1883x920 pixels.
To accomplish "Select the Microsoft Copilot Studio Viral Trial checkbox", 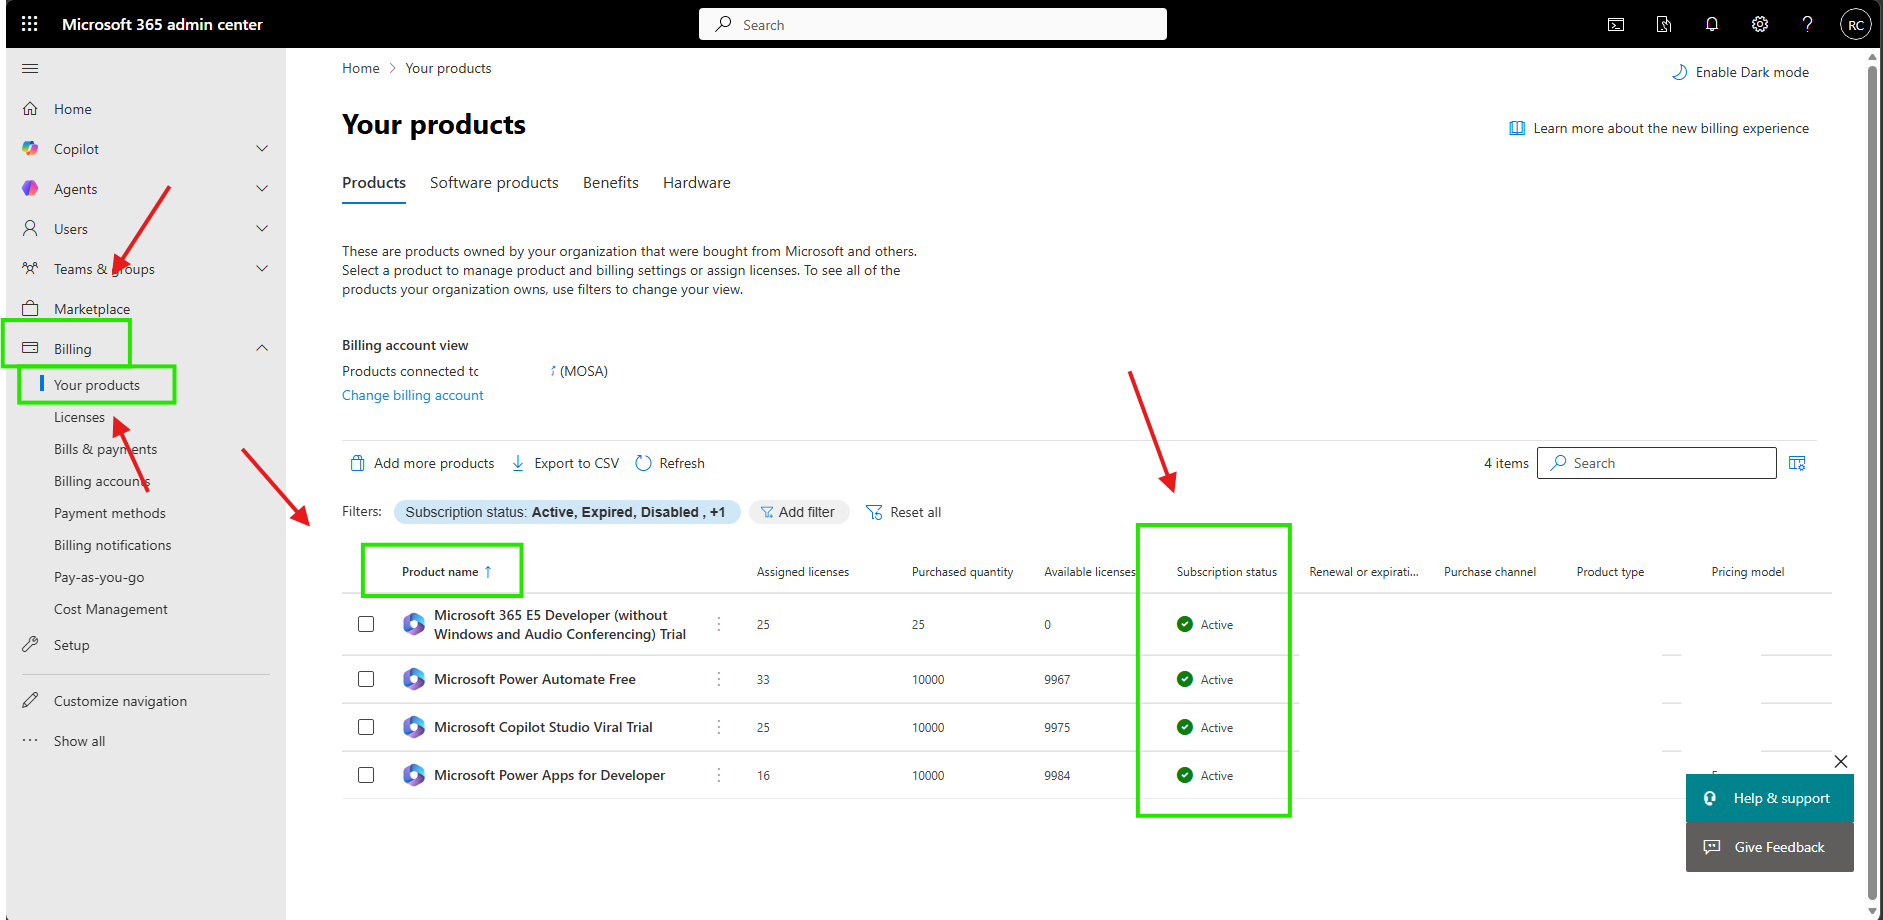I will (366, 727).
